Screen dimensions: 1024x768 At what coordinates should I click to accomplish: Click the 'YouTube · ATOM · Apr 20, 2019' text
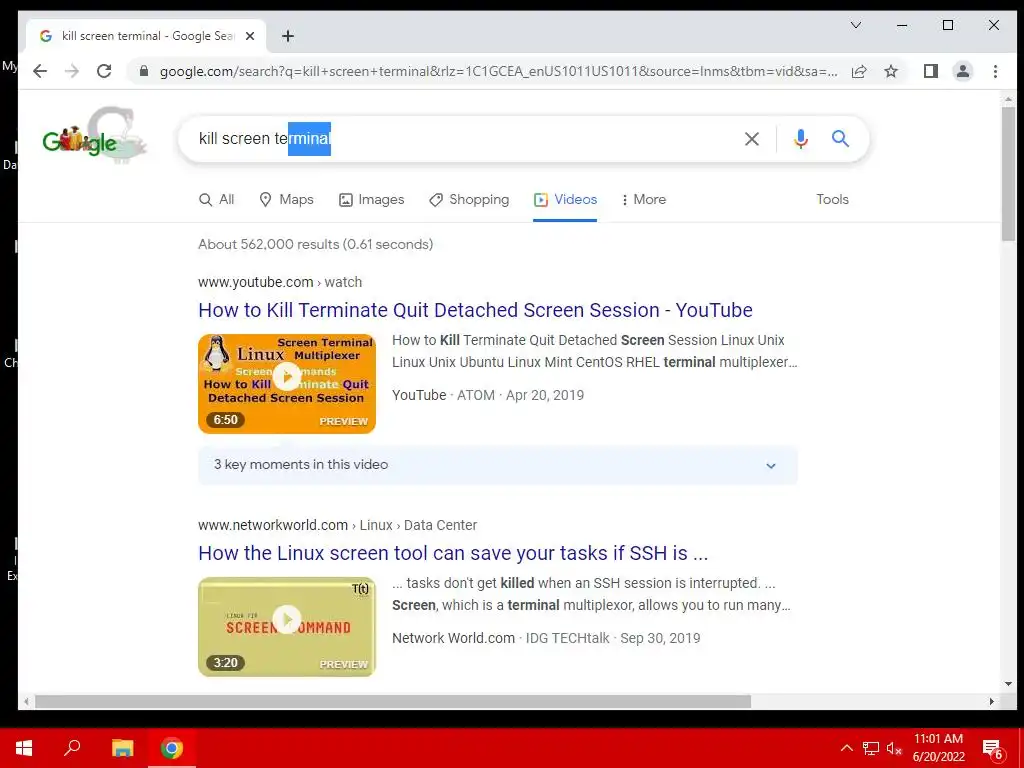488,395
